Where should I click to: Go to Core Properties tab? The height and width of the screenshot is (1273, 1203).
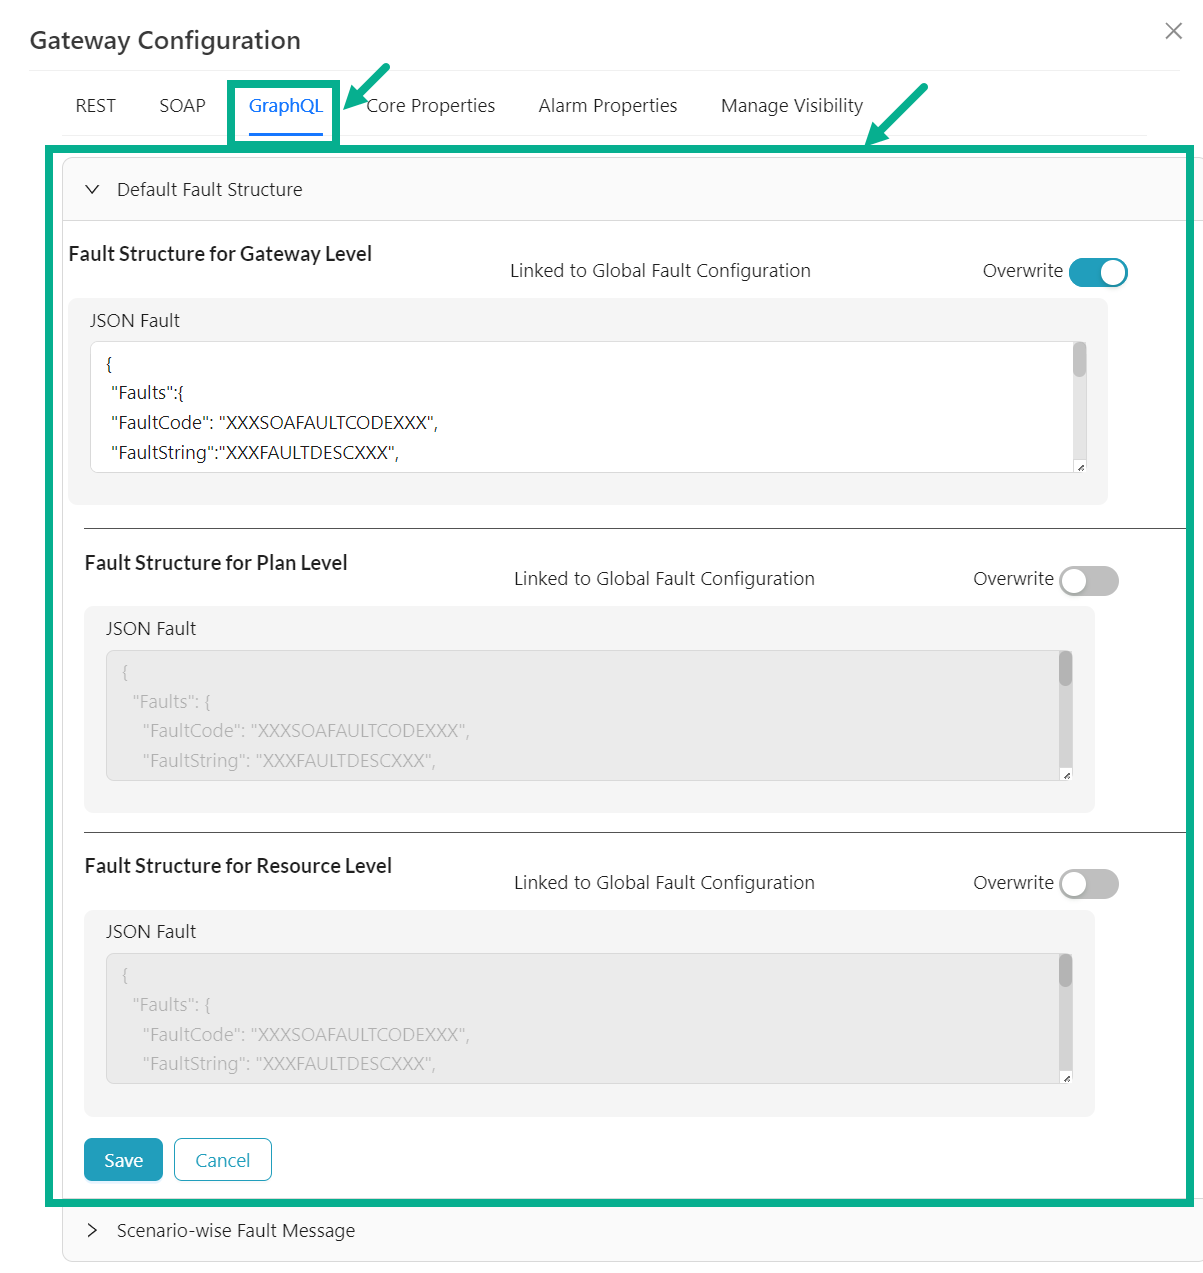coord(432,106)
